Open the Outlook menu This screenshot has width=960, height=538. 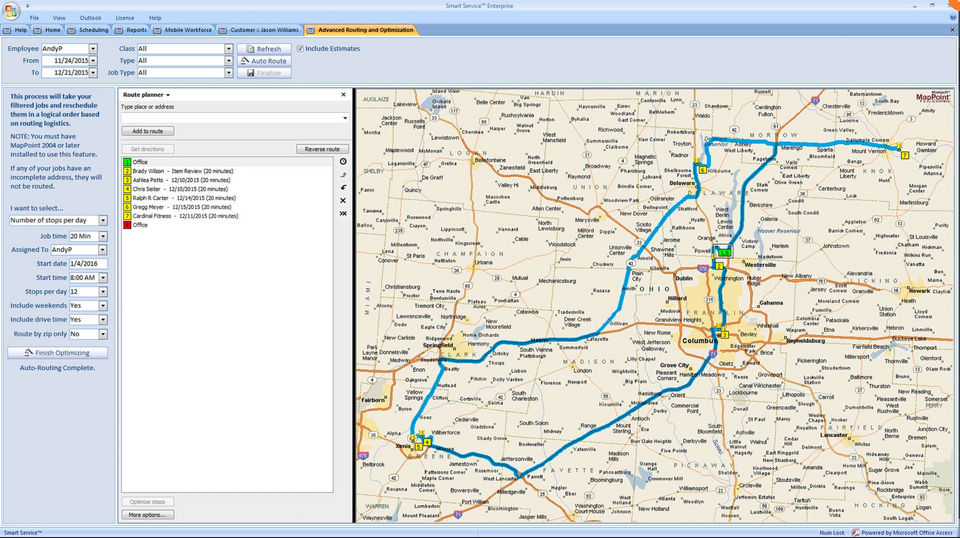tap(91, 18)
